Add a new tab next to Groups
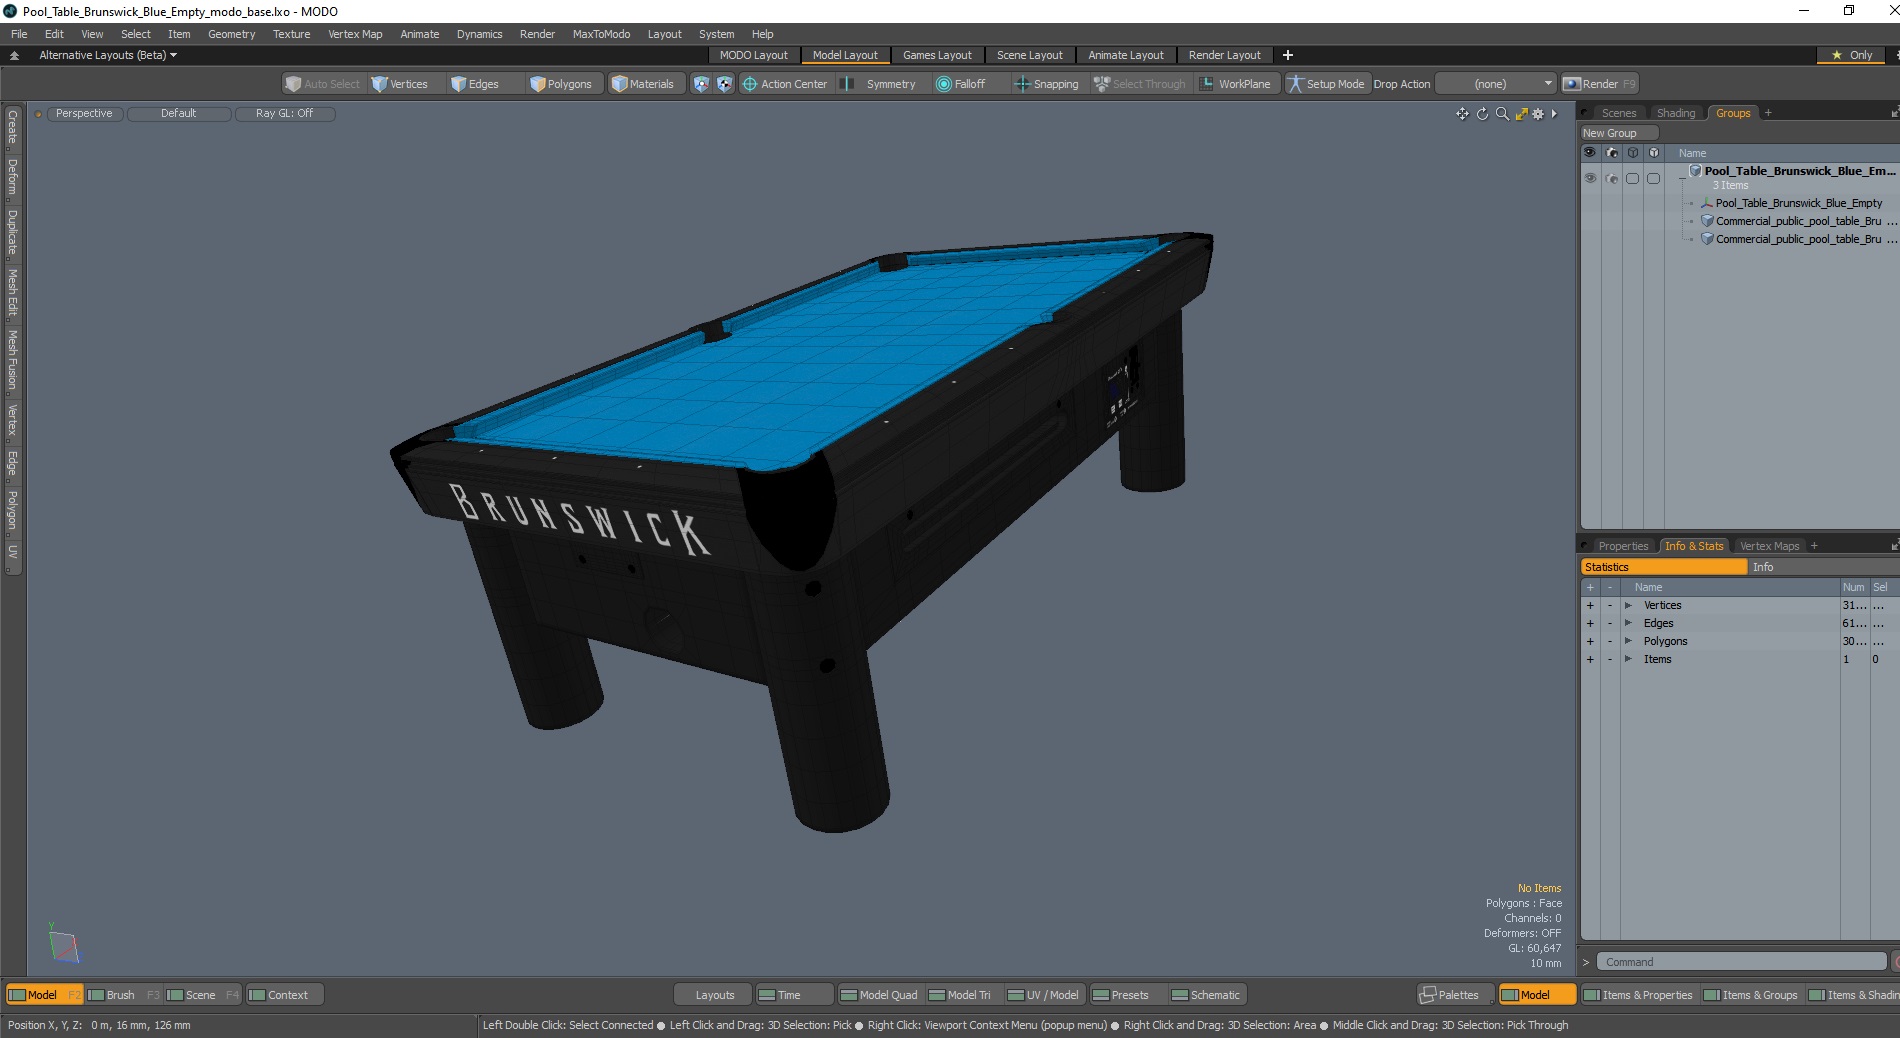 (x=1768, y=113)
